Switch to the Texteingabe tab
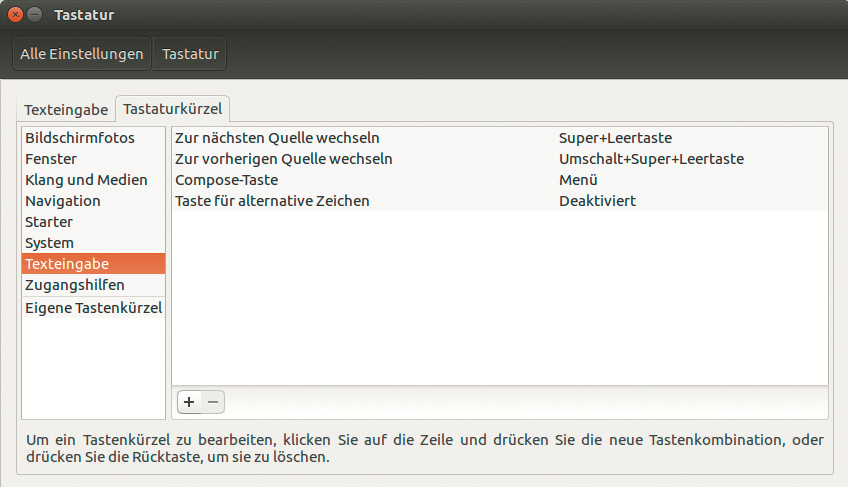Viewport: 848px width, 487px height. [66, 109]
